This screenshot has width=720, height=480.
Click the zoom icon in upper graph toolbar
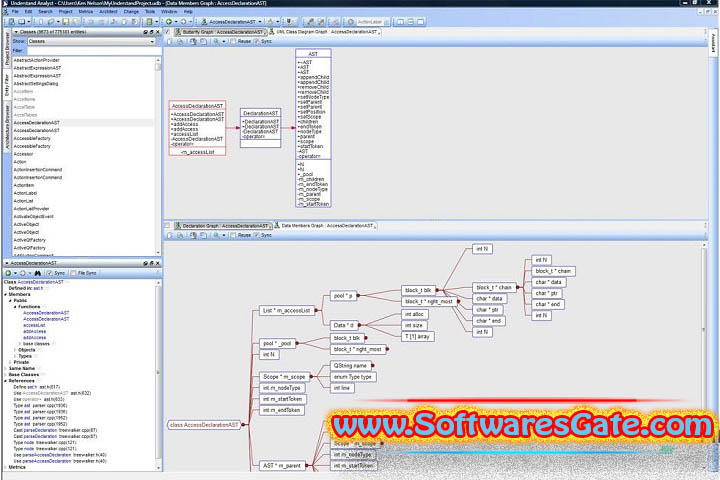coord(216,41)
